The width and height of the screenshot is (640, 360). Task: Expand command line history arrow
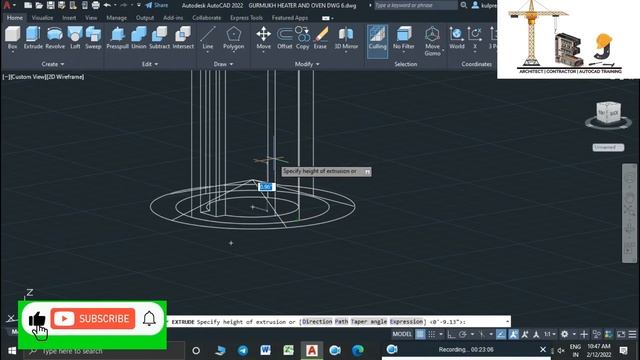[507, 322]
